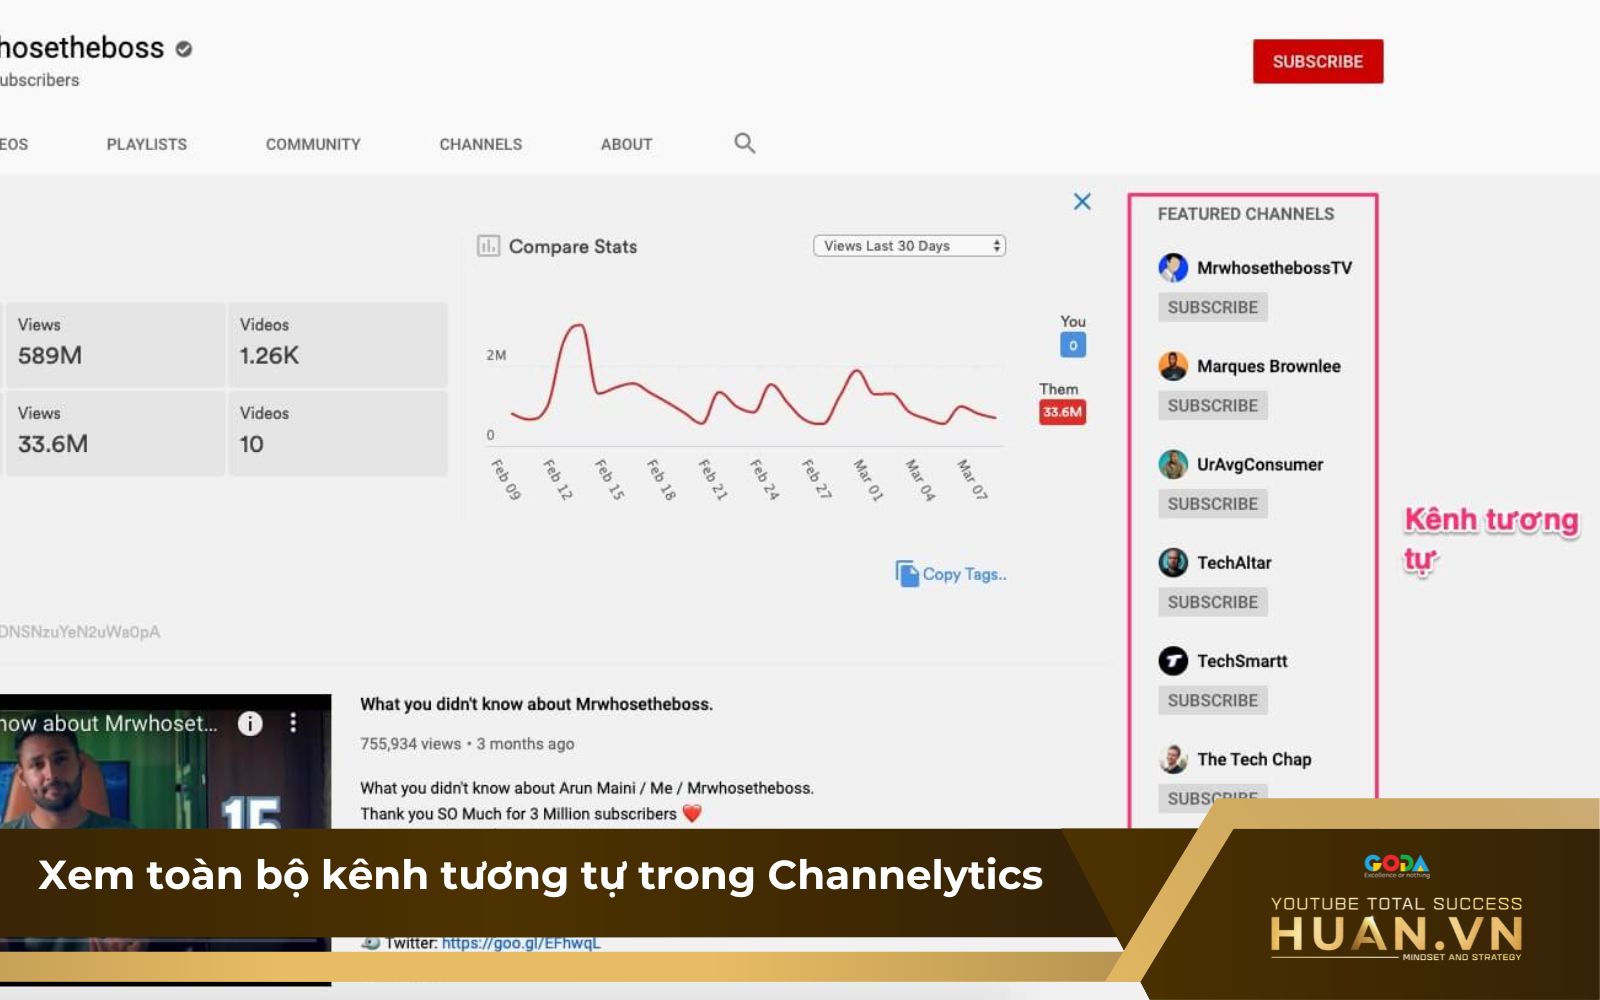
Task: Open UrAvgConsumer channel avatar
Action: point(1173,464)
